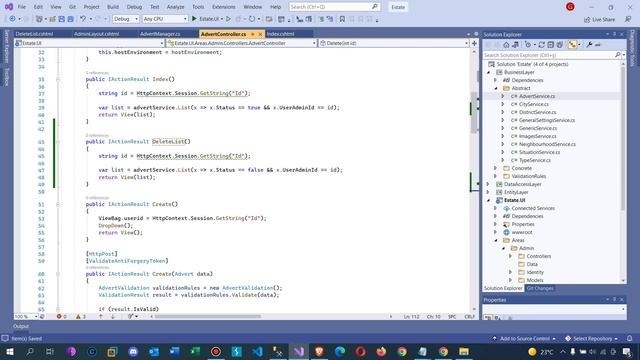Image resolution: width=640 pixels, height=360 pixels.
Task: Switch to AdvertManager.cs tab
Action: [160, 34]
